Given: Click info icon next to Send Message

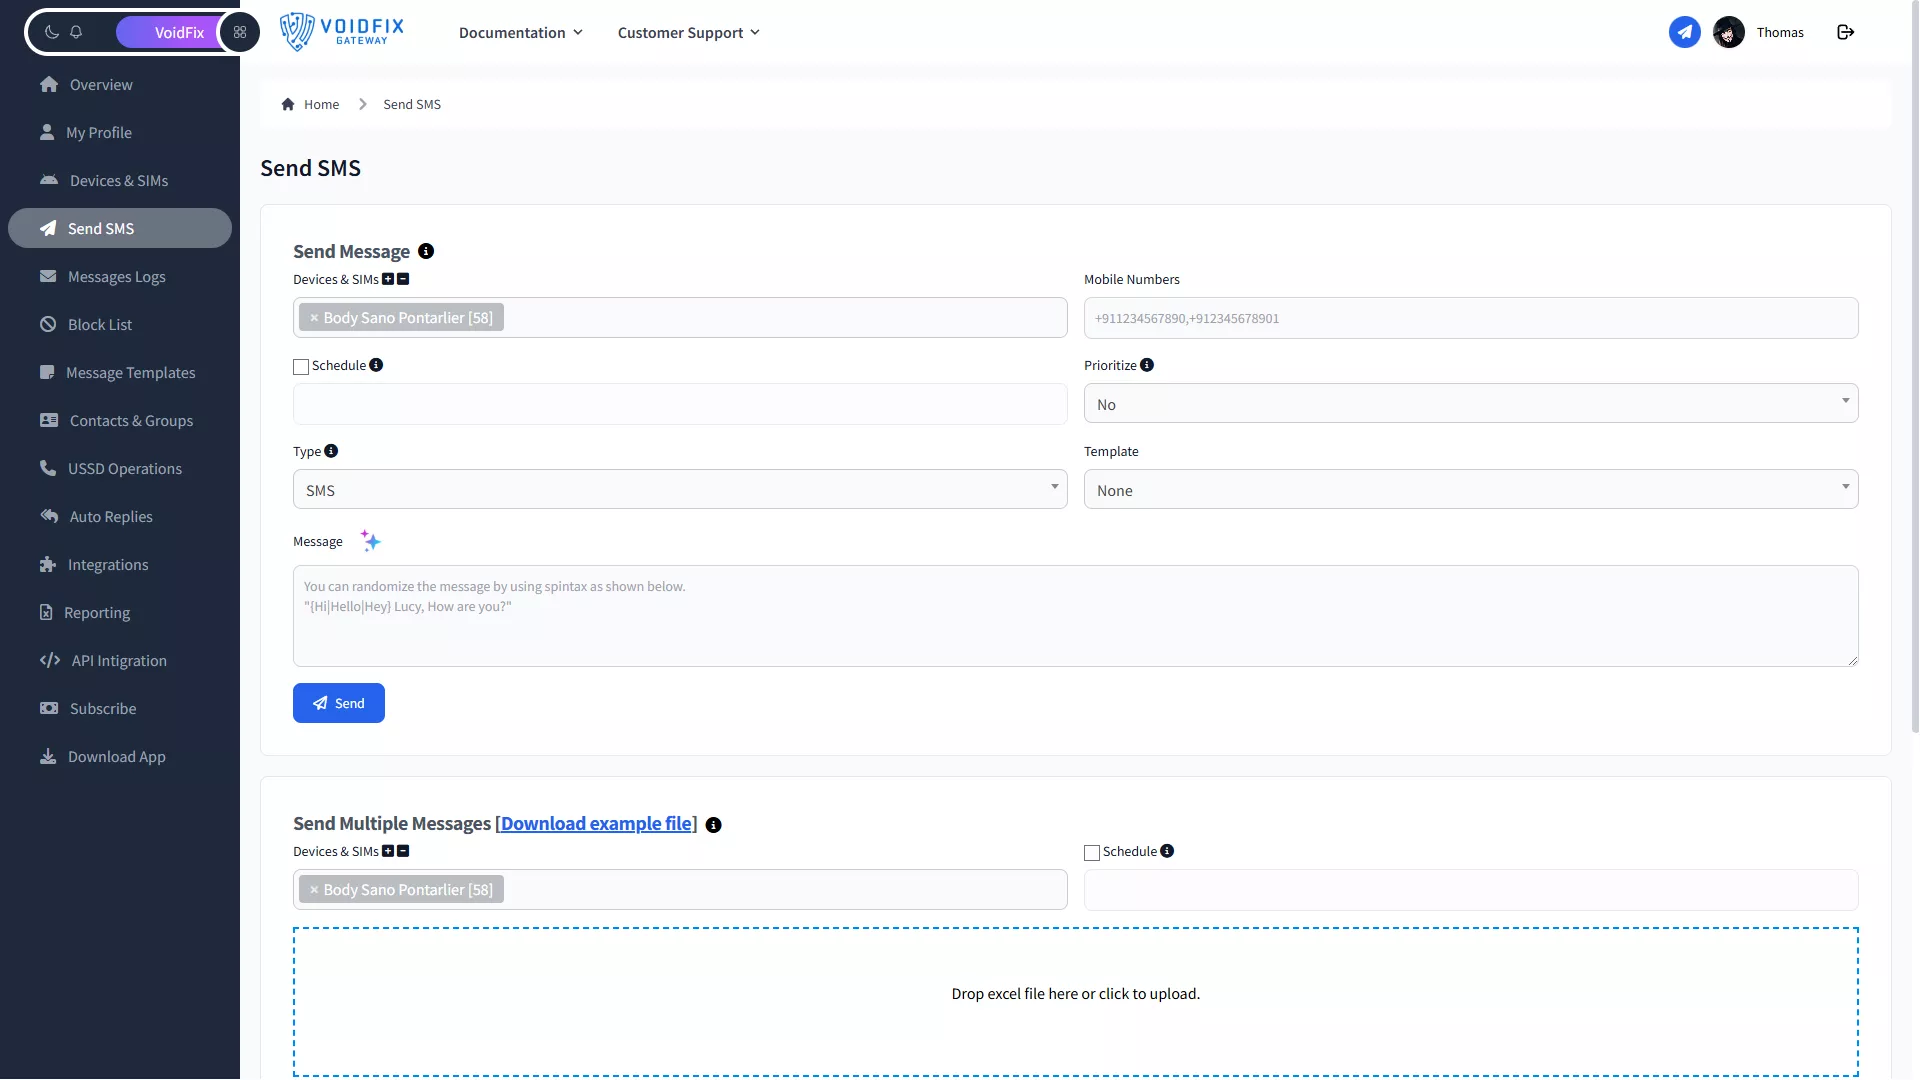Looking at the screenshot, I should tap(426, 251).
